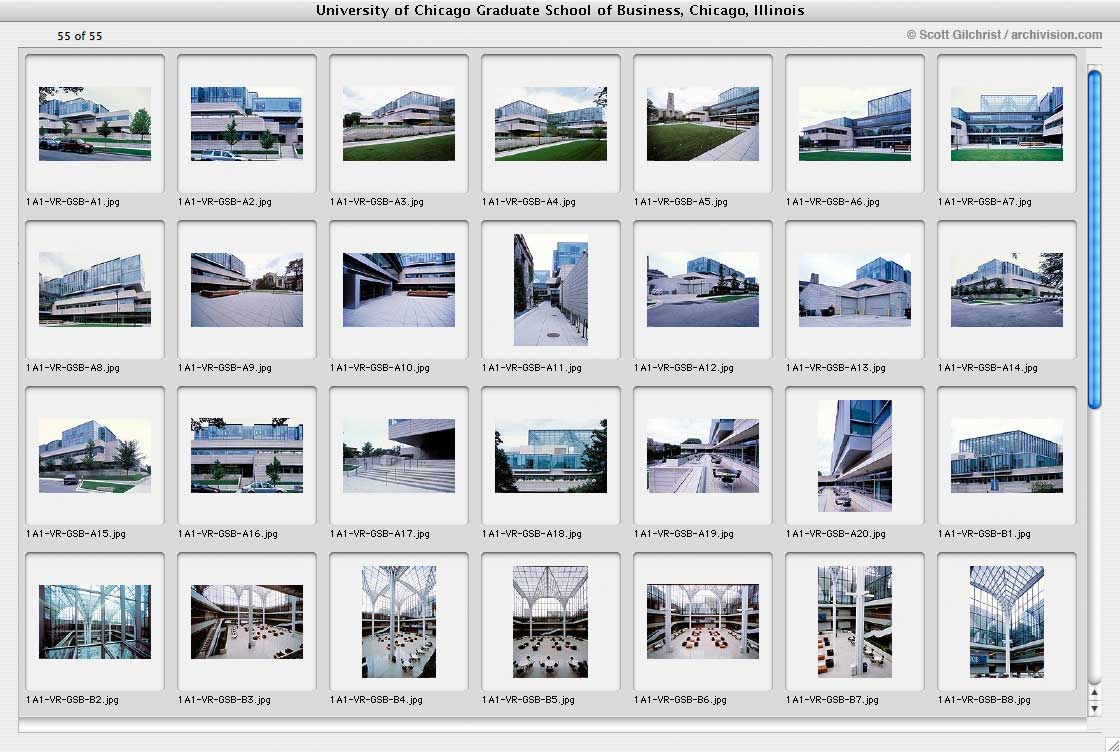Open atrium thumbnail 1A1-VR-GSB-B3.jpg

click(246, 622)
